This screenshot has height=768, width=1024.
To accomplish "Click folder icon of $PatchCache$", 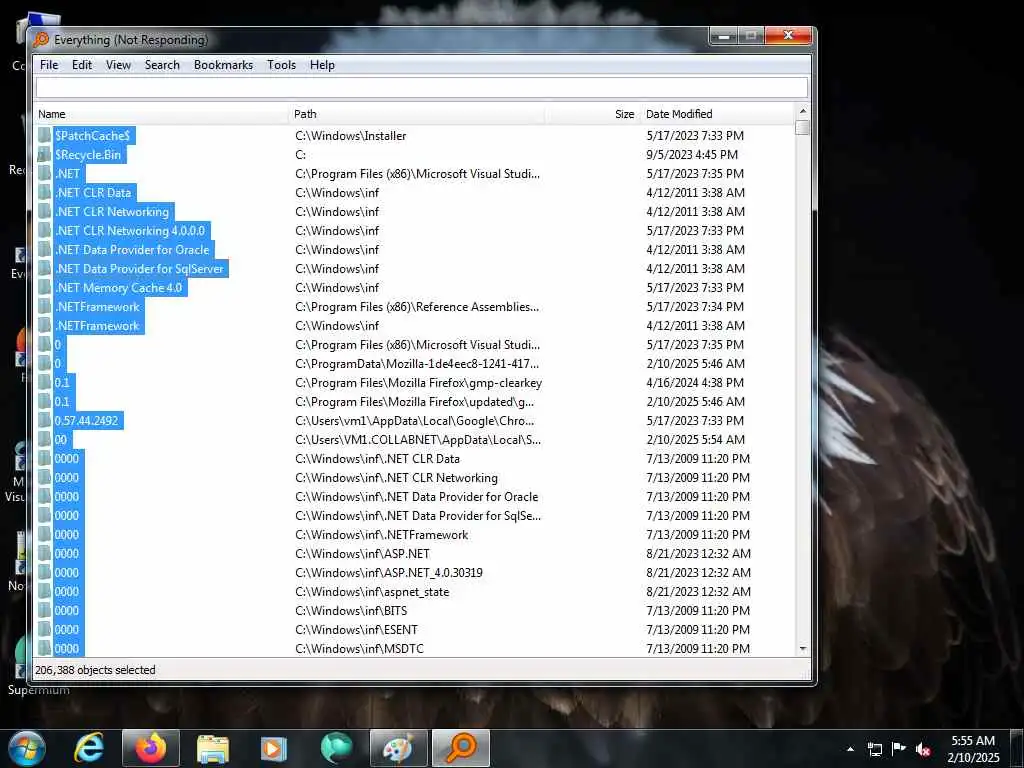I will [x=44, y=136].
